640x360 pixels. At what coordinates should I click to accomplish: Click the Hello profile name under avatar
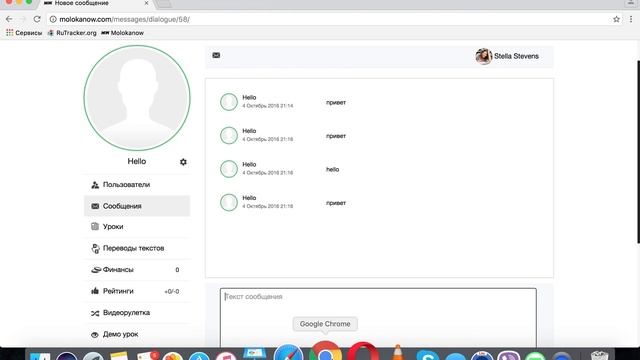click(137, 161)
